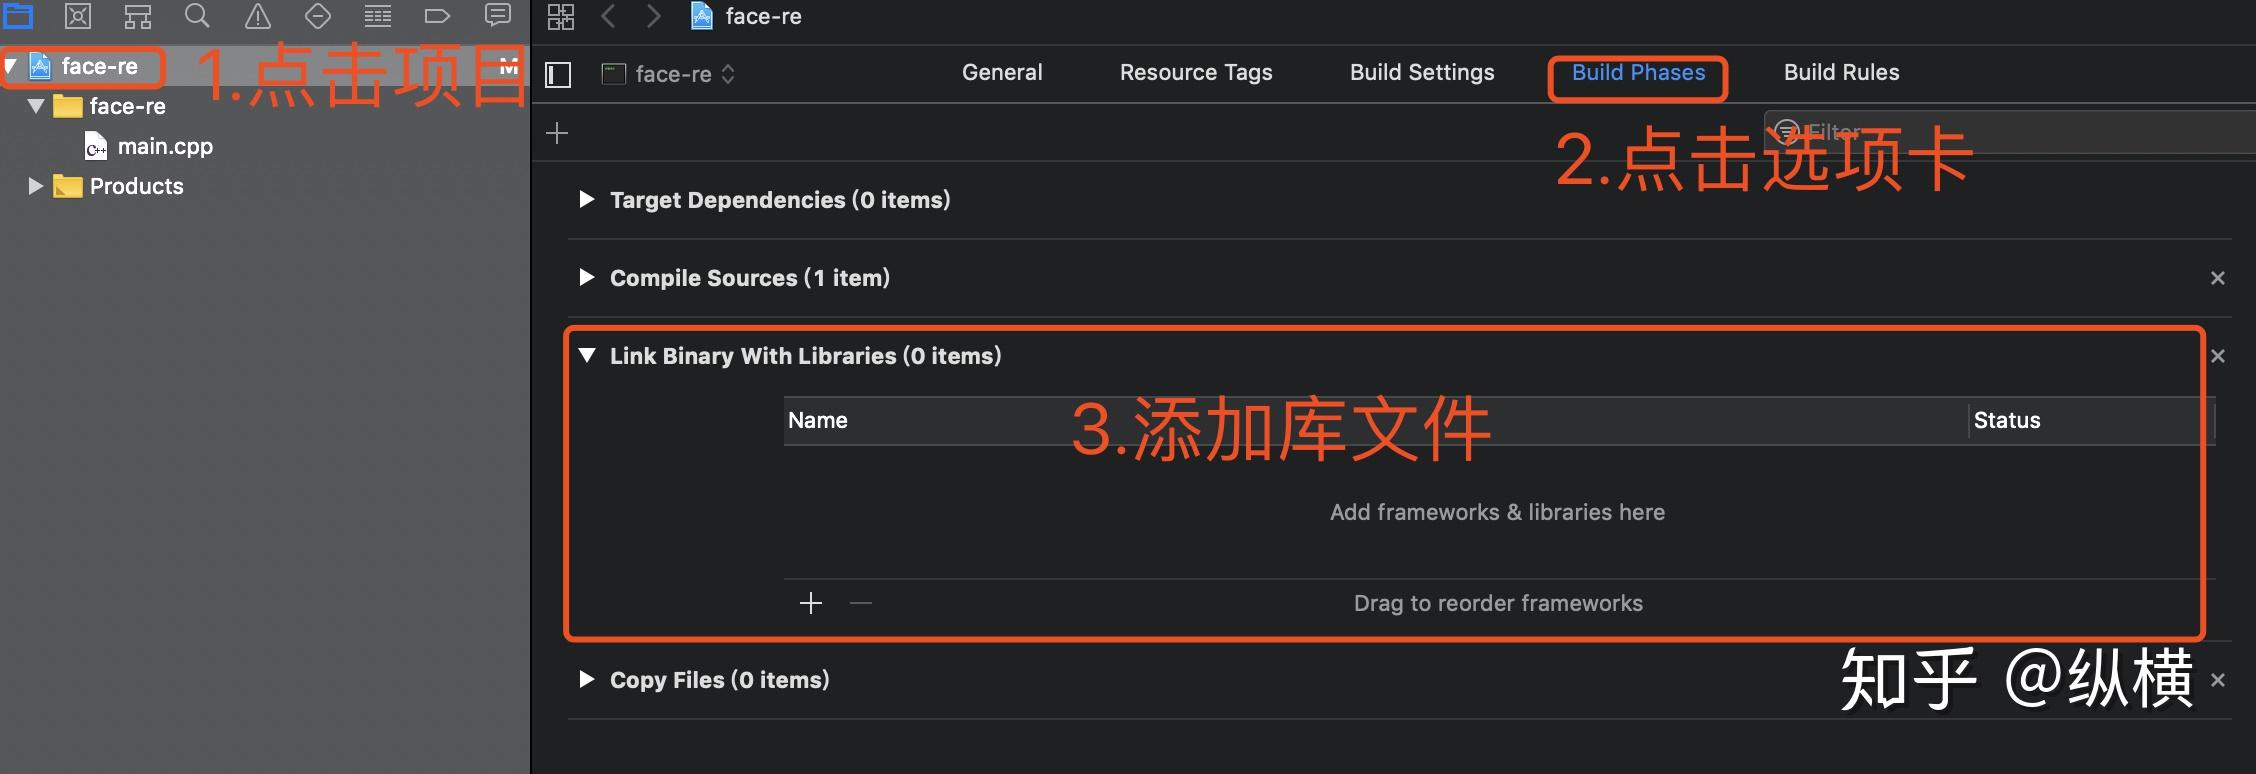Toggle the left sidebar visibility button
Viewport: 2256px width, 774px height.
pos(557,74)
